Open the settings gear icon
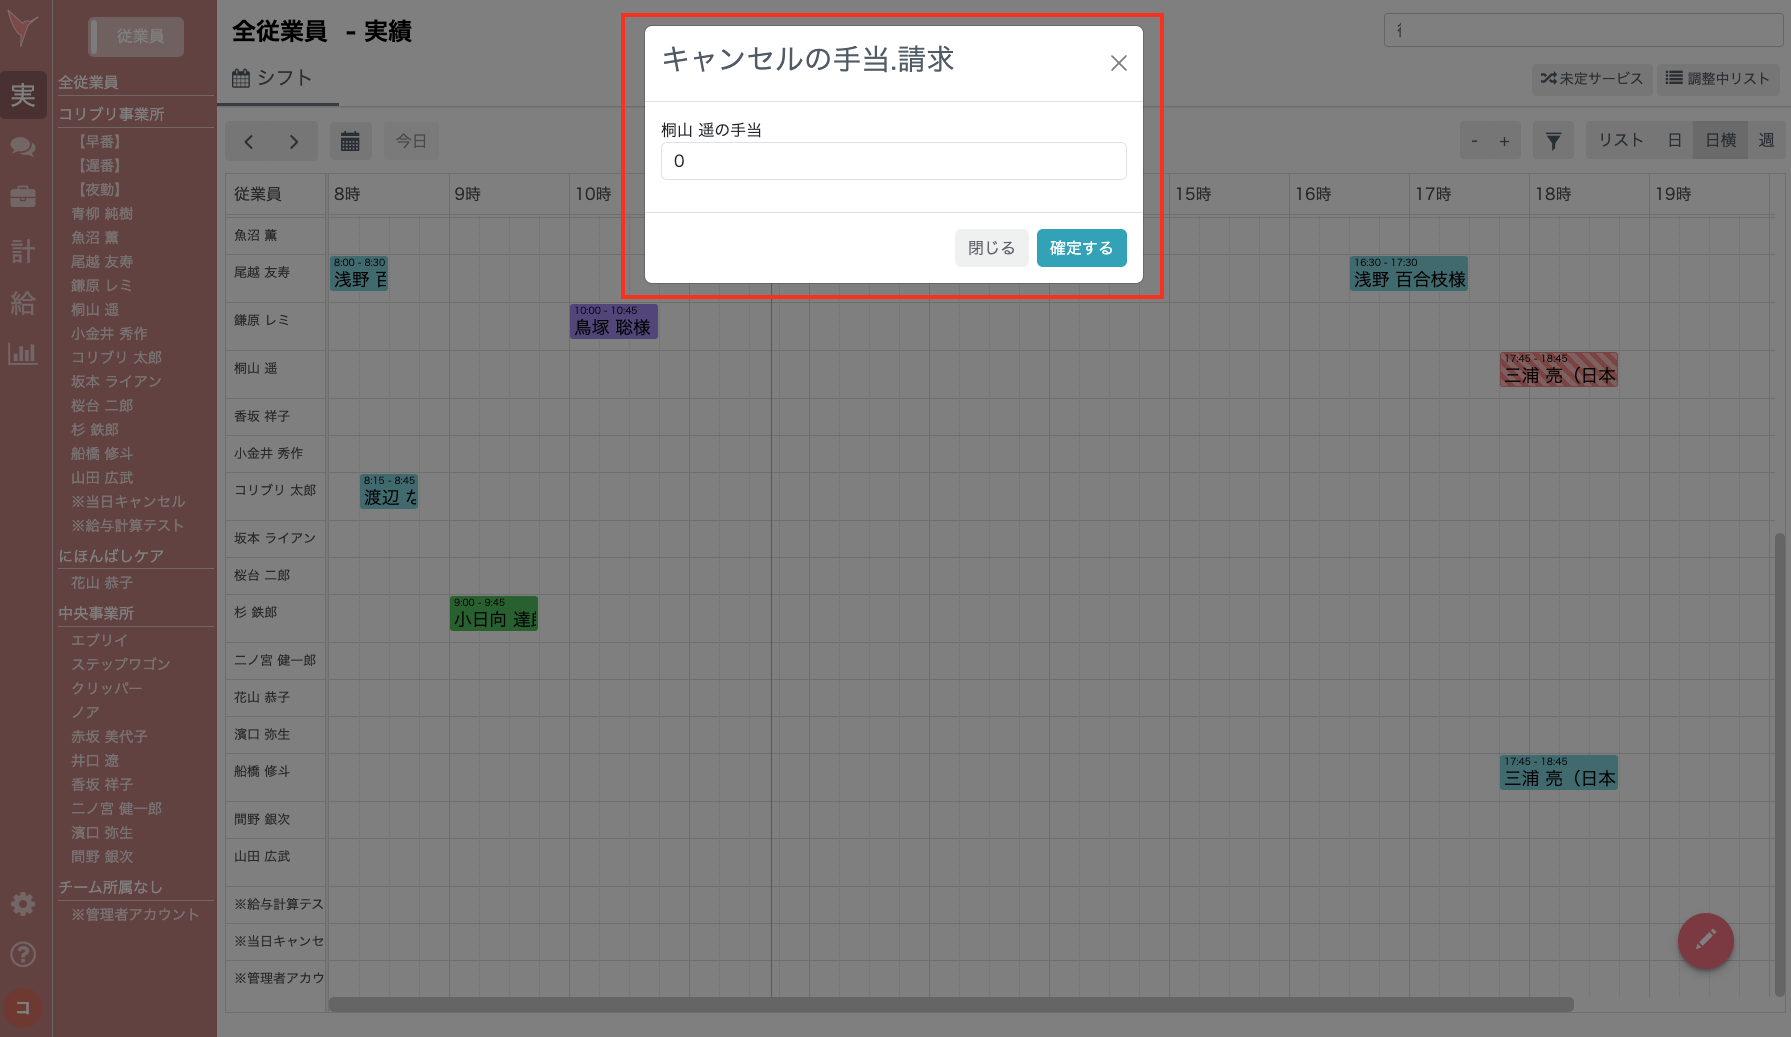The height and width of the screenshot is (1037, 1791). 23,903
